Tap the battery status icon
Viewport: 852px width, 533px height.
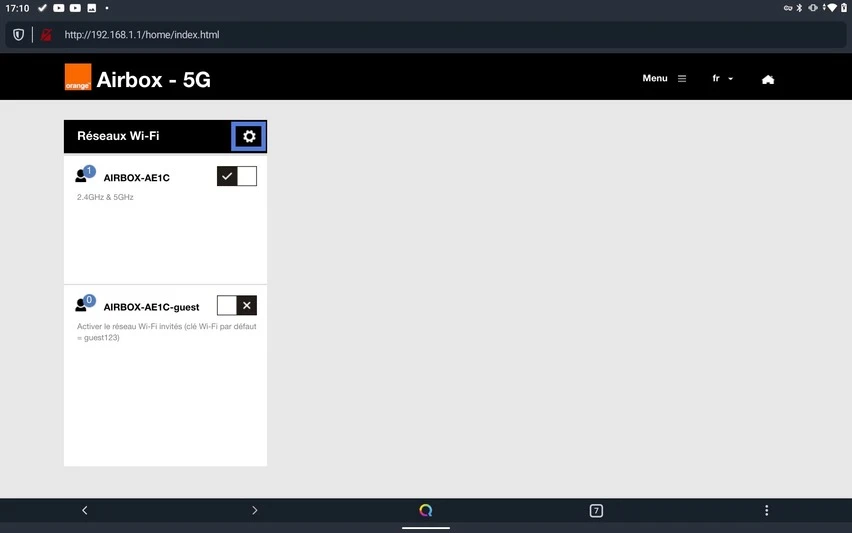(844, 8)
